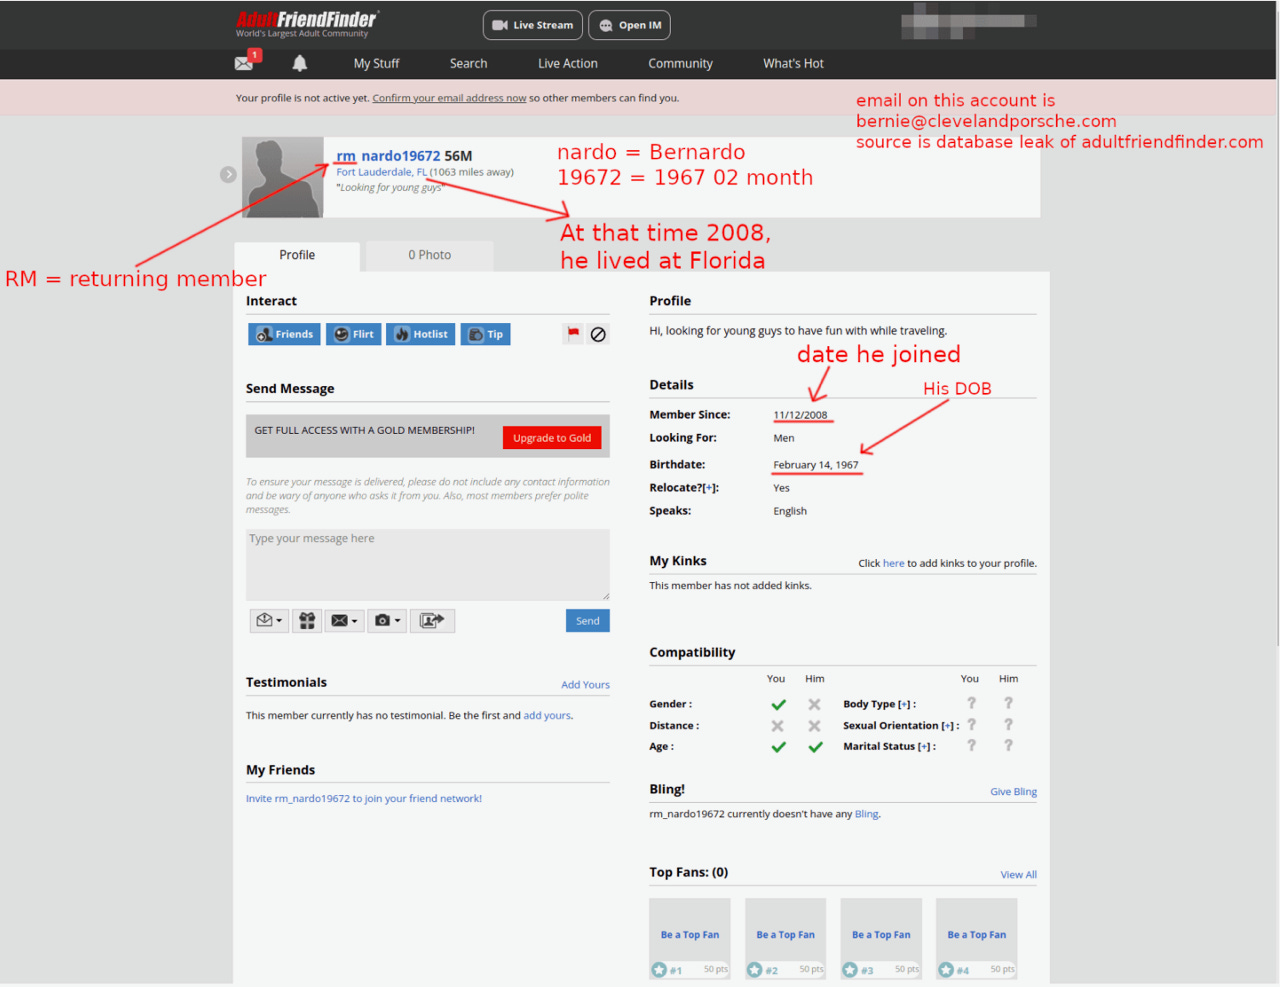Viewport: 1280px width, 987px height.
Task: Click View All top fans
Action: pyautogui.click(x=1018, y=875)
